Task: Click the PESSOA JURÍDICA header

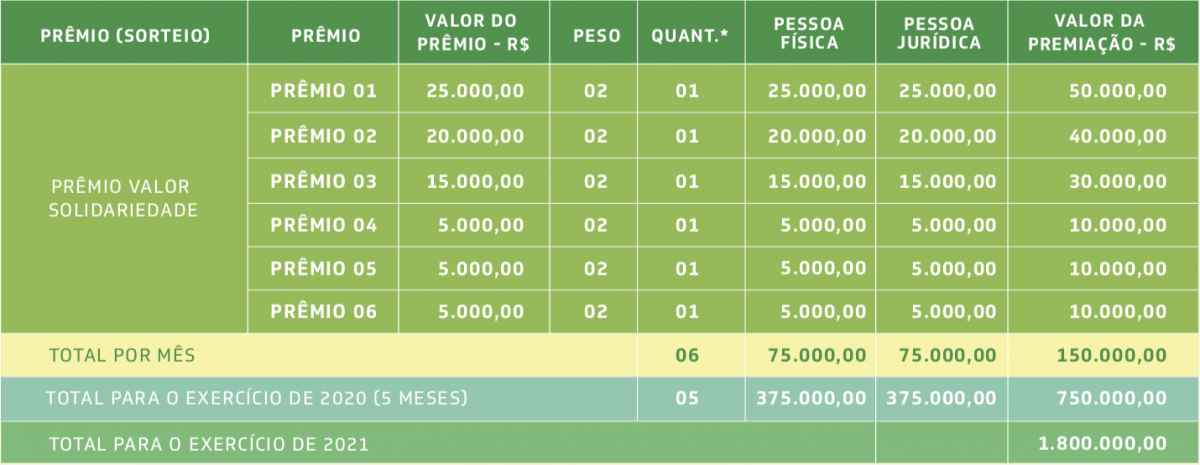Action: click(941, 33)
